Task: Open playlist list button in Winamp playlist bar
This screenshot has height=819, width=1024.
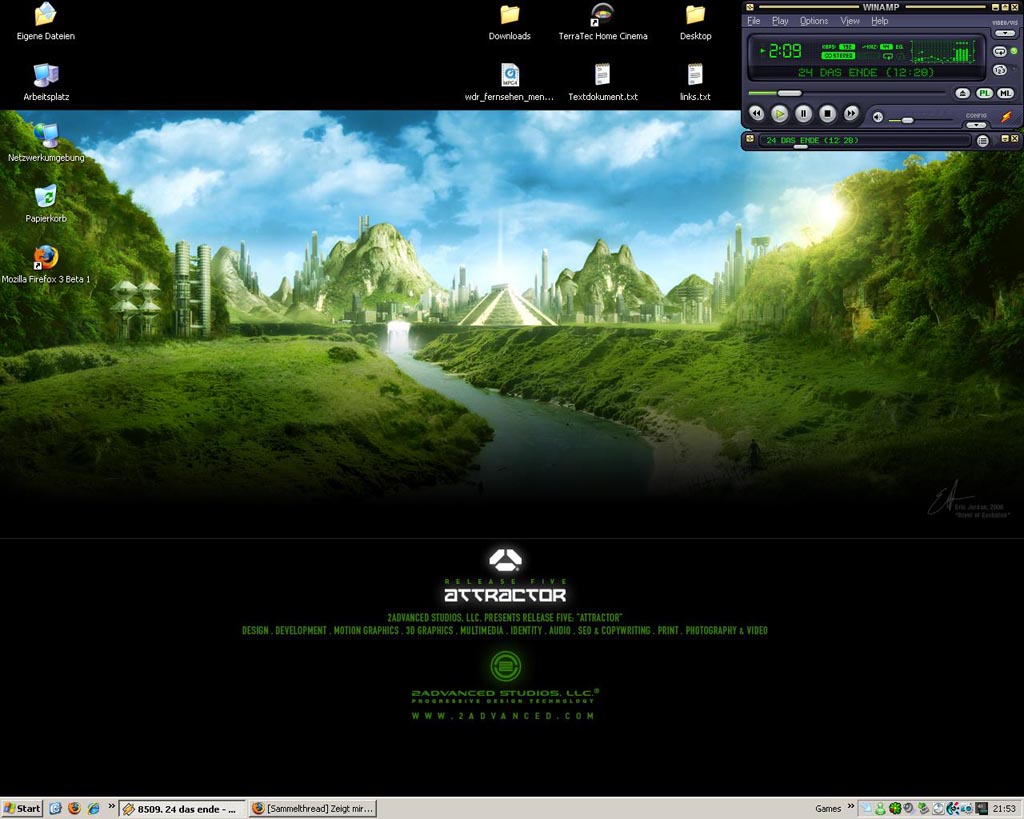Action: (x=983, y=140)
